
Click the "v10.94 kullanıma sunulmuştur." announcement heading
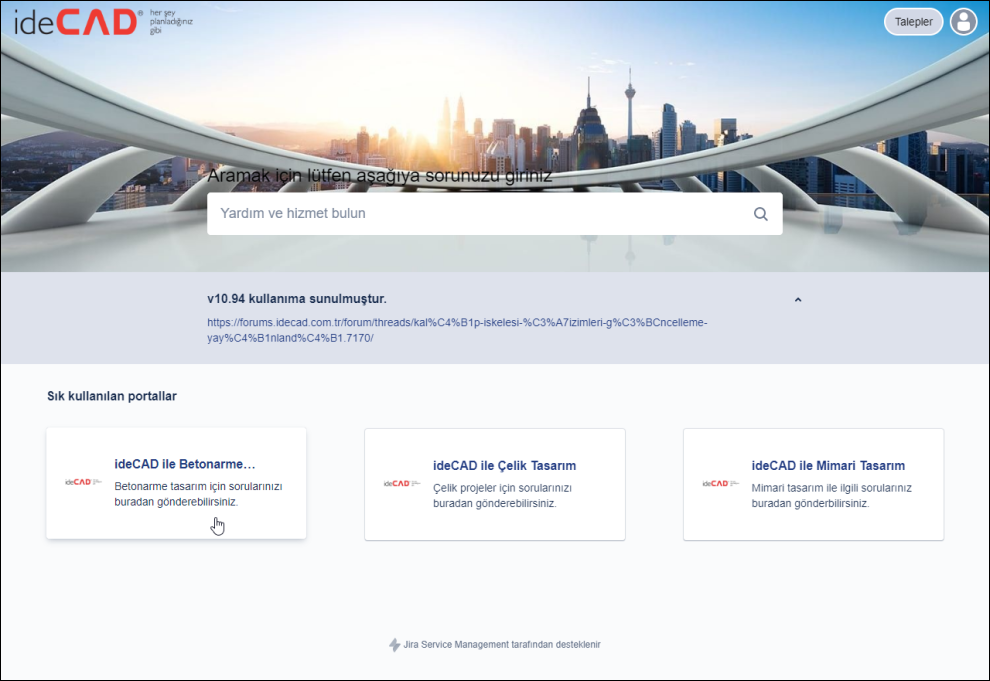click(296, 298)
